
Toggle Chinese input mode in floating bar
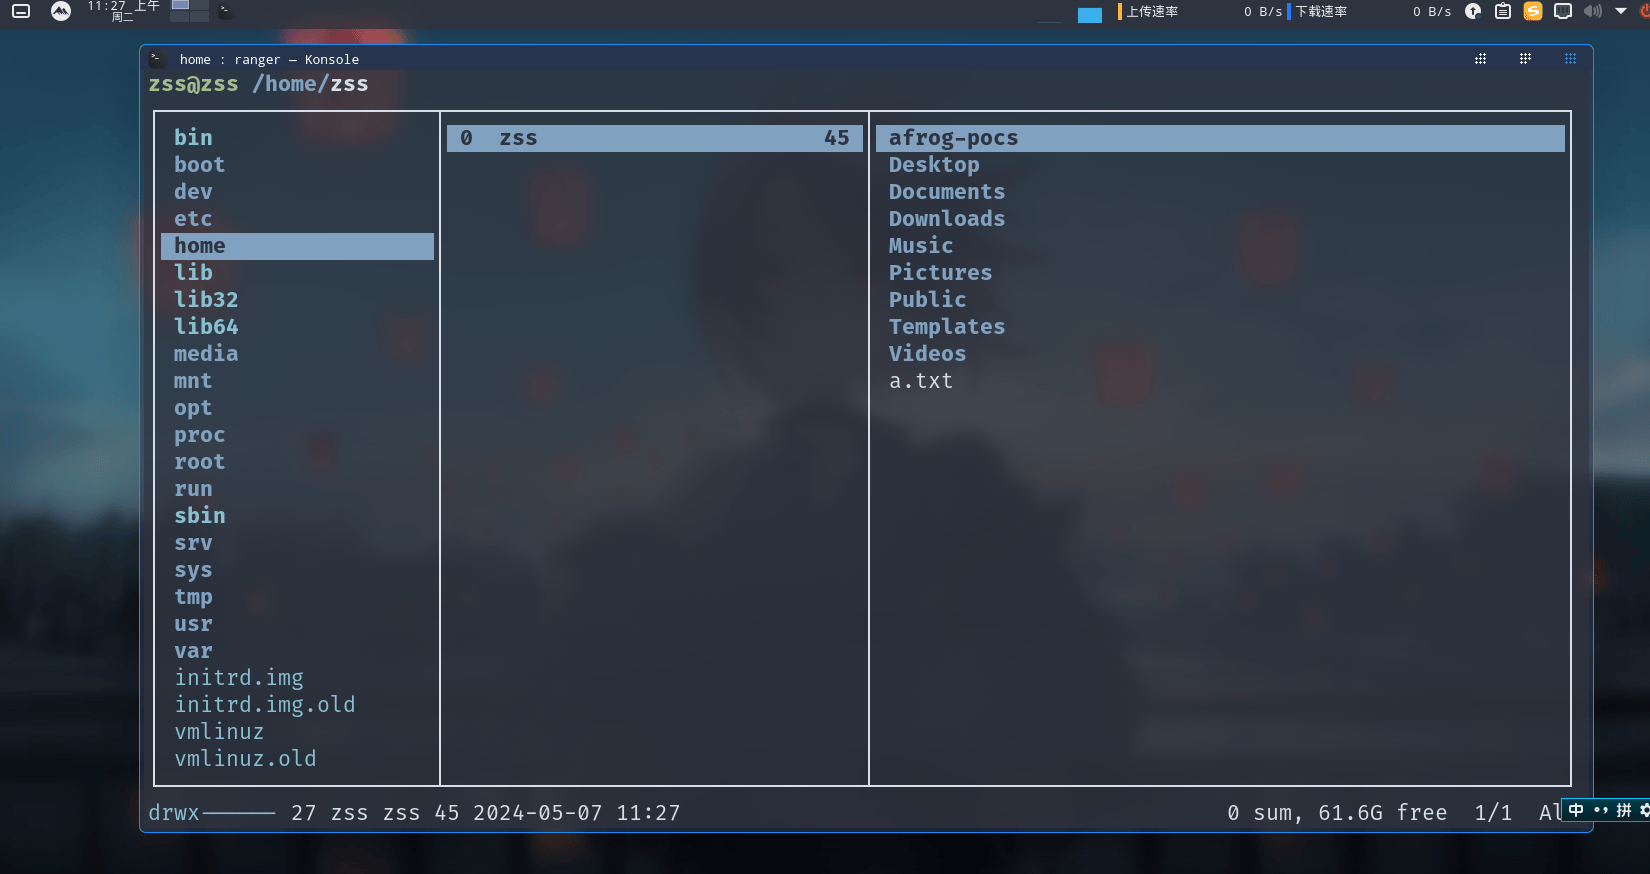click(x=1577, y=810)
